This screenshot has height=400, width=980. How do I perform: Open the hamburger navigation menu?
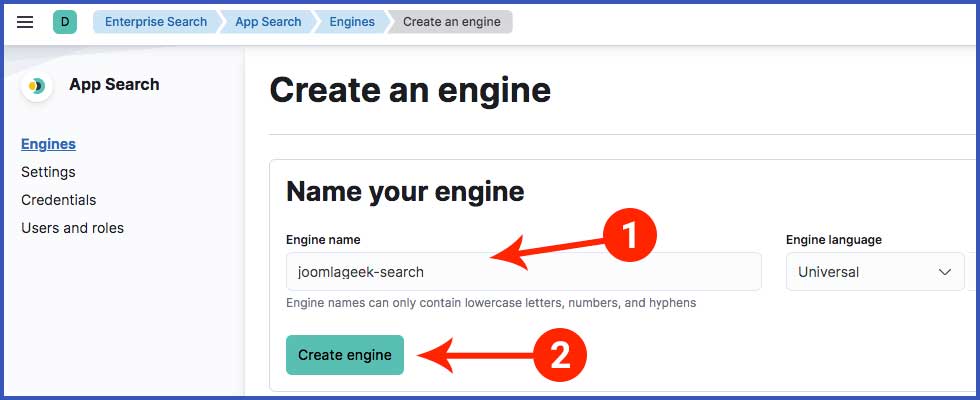[25, 22]
